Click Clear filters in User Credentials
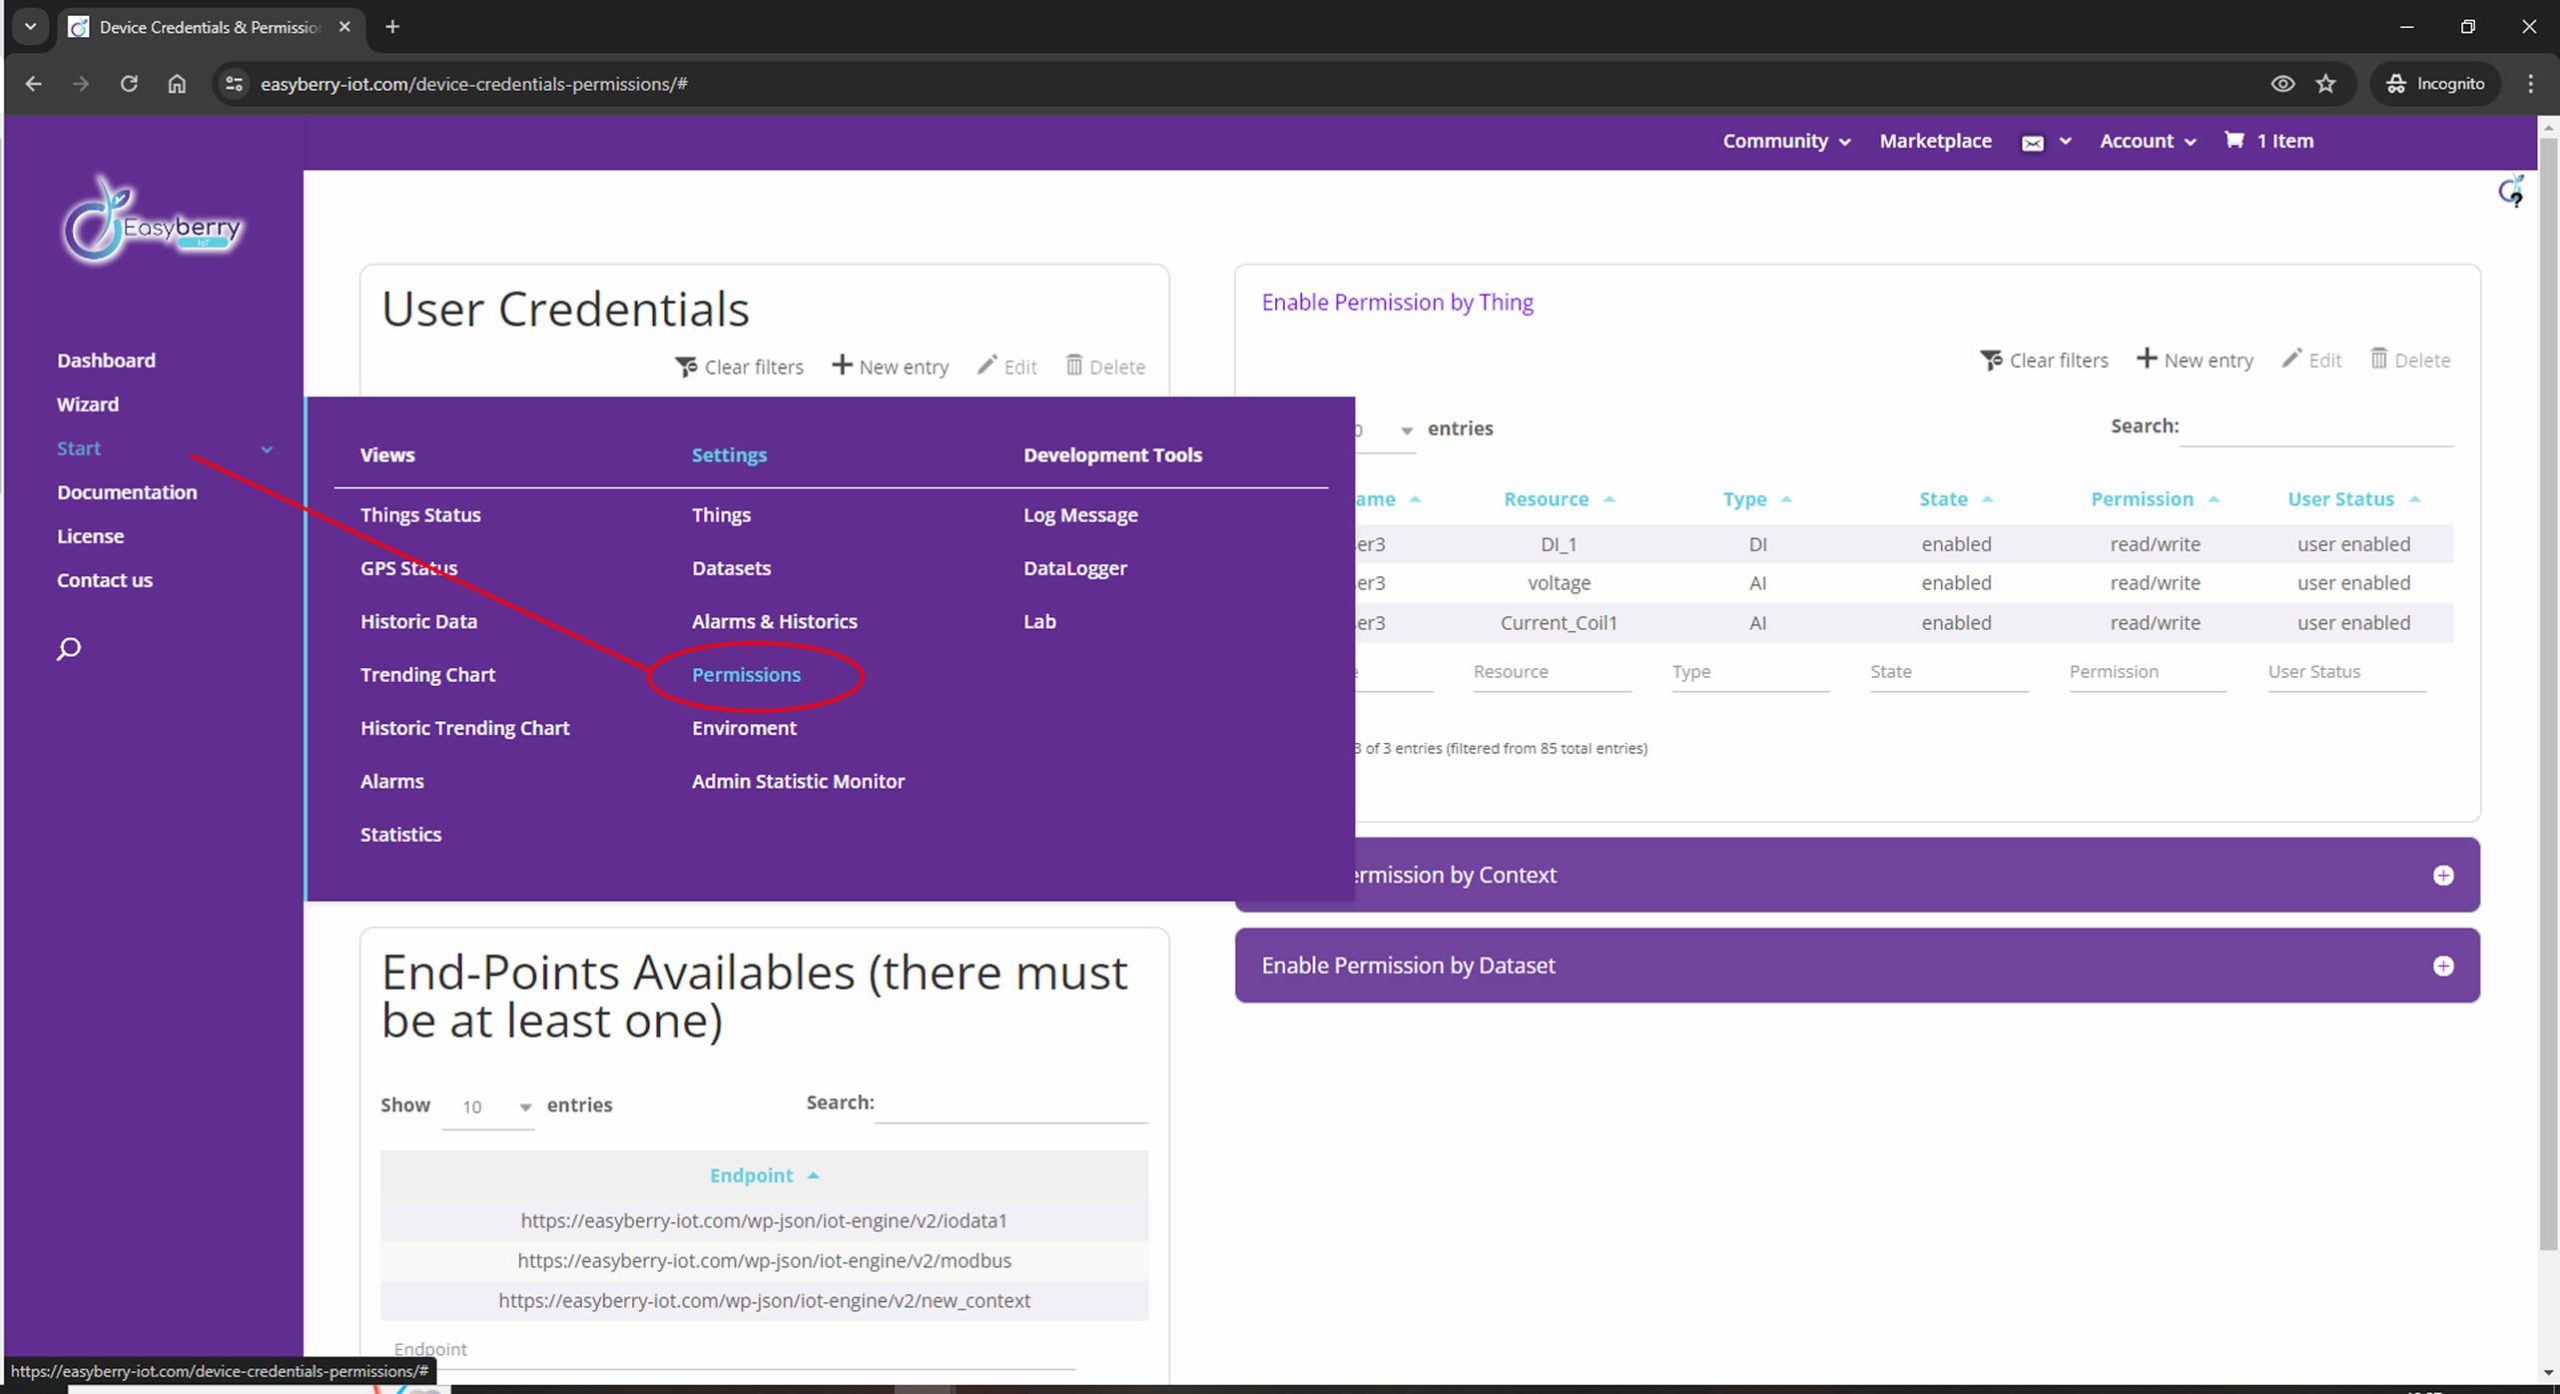The height and width of the screenshot is (1394, 2560). coord(739,367)
